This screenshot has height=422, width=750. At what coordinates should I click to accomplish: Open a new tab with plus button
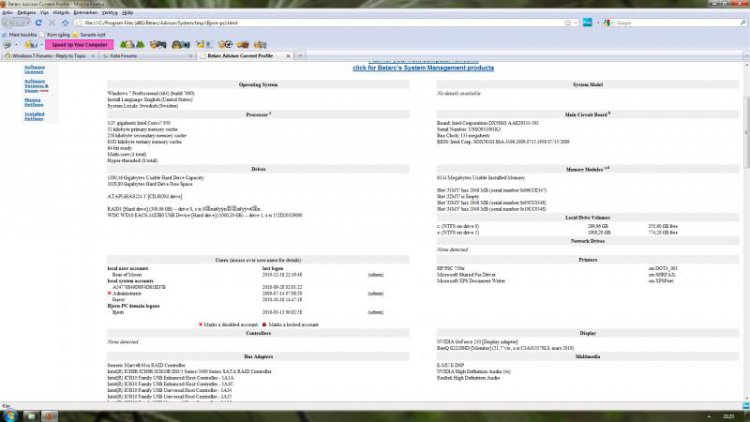coord(300,56)
